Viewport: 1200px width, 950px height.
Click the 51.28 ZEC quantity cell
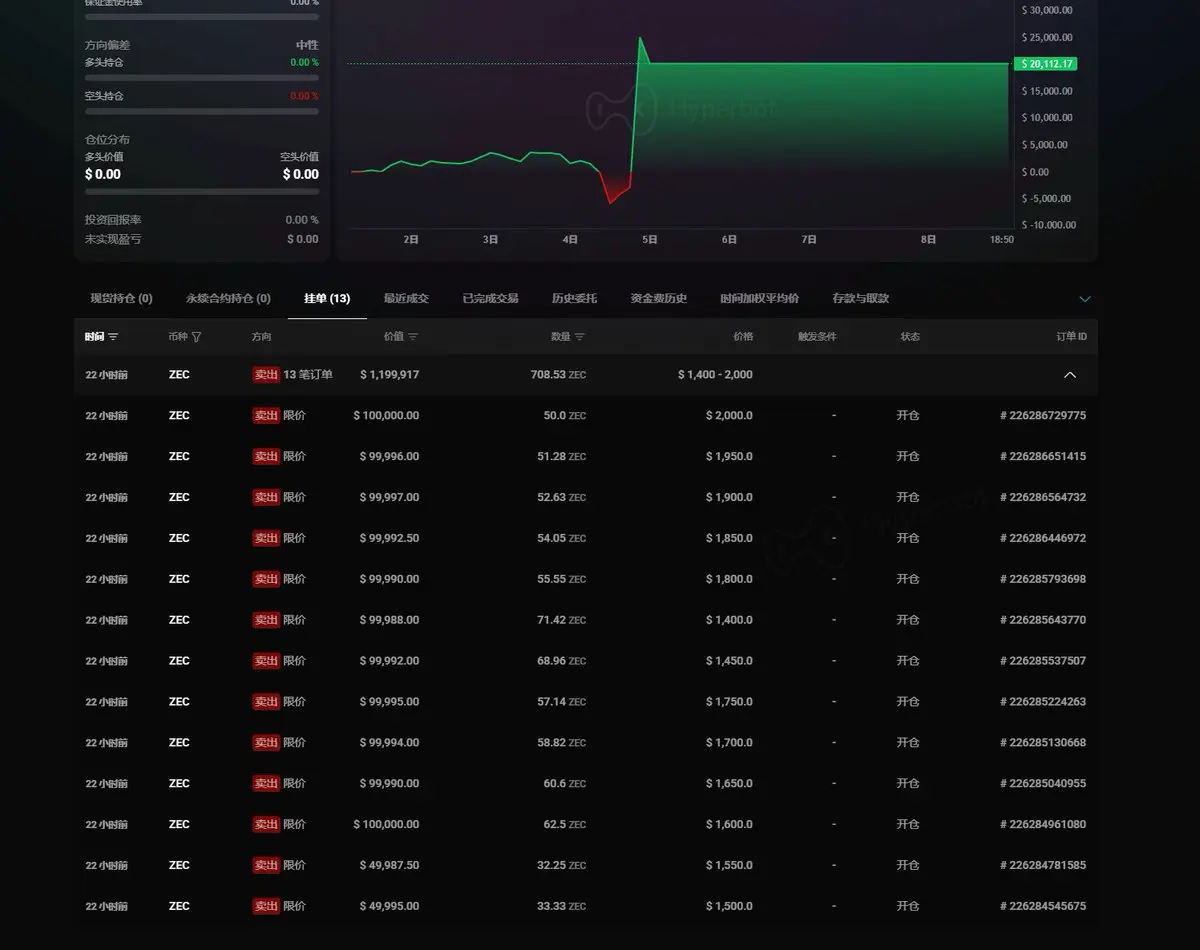561,456
